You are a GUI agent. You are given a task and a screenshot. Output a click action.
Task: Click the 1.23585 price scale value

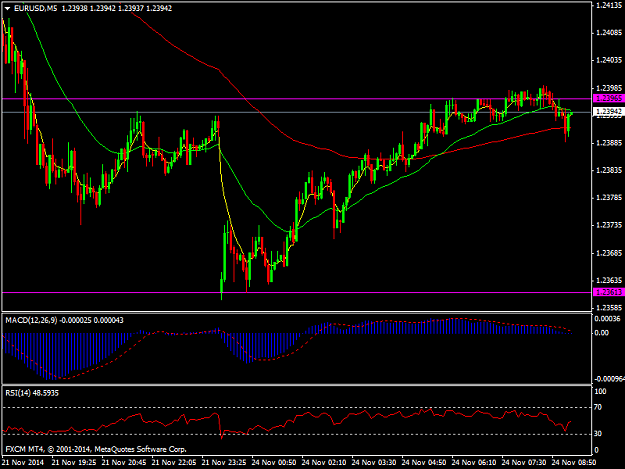(x=609, y=308)
